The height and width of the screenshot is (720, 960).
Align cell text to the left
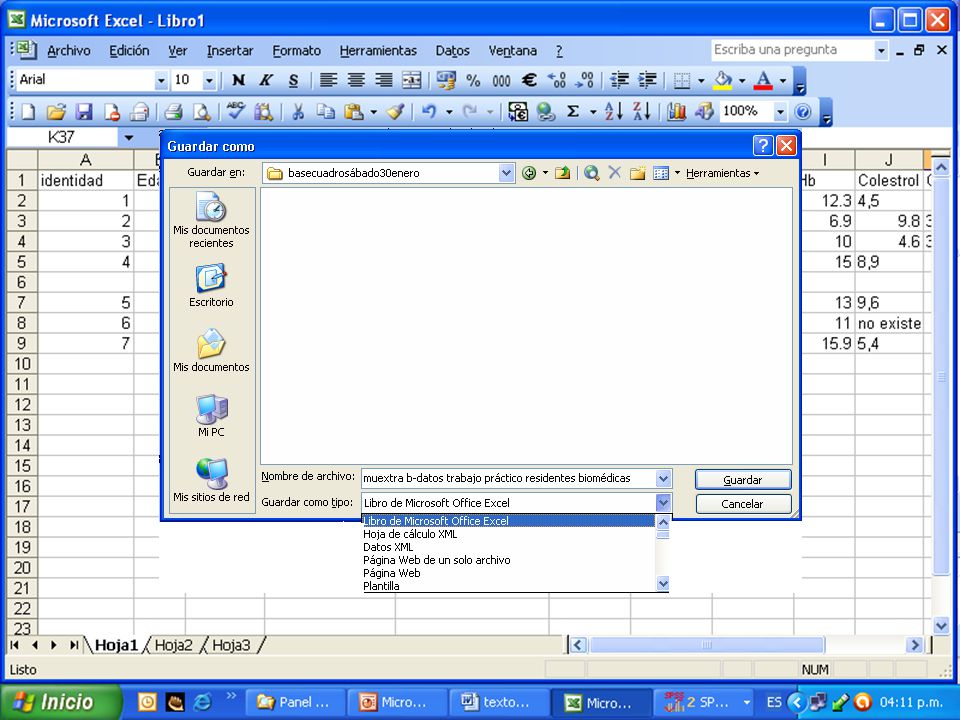click(329, 80)
